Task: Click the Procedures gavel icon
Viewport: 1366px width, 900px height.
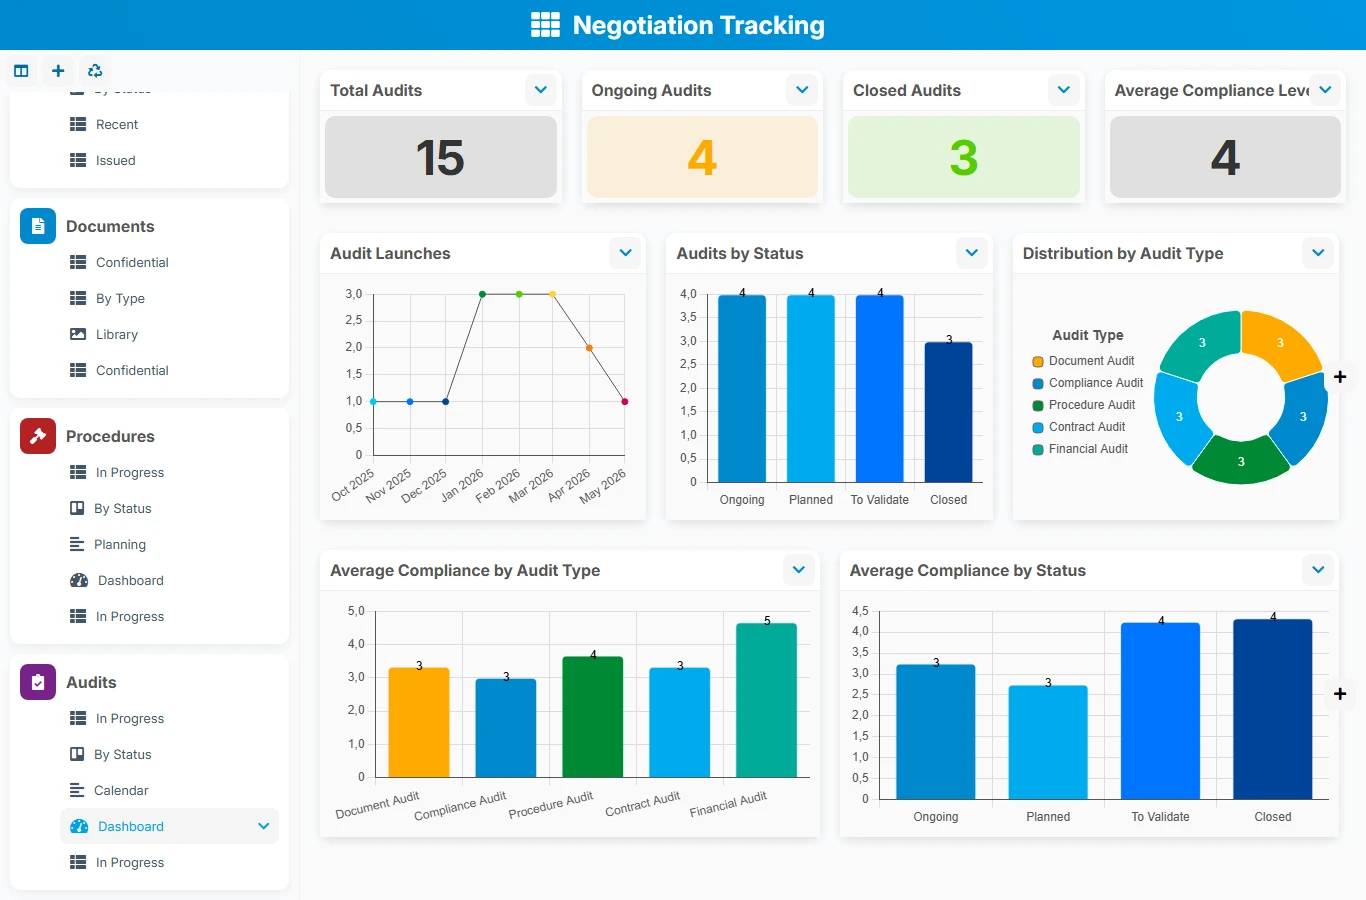Action: coord(38,436)
